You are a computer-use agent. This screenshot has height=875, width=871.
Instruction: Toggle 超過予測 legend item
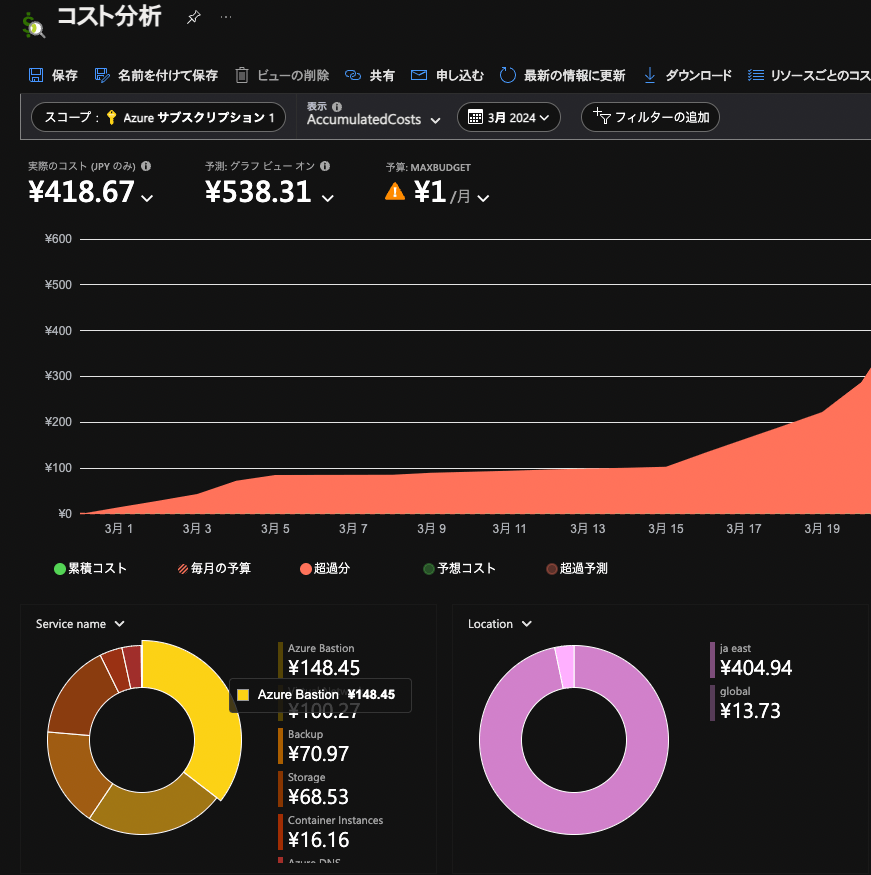tap(577, 569)
